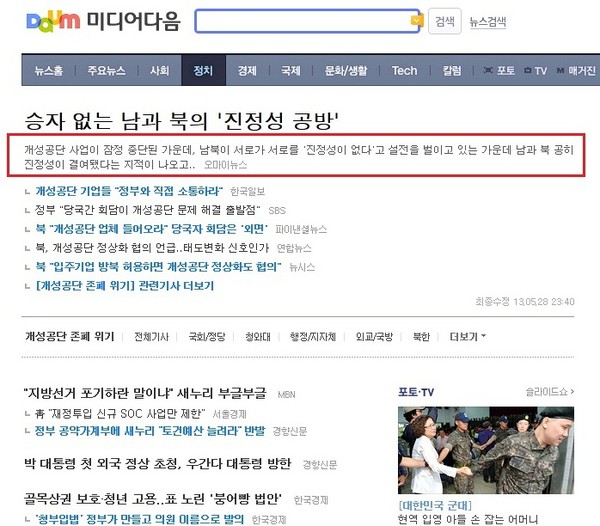
Task: Open the 문화/생활 menu item
Action: click(x=346, y=71)
